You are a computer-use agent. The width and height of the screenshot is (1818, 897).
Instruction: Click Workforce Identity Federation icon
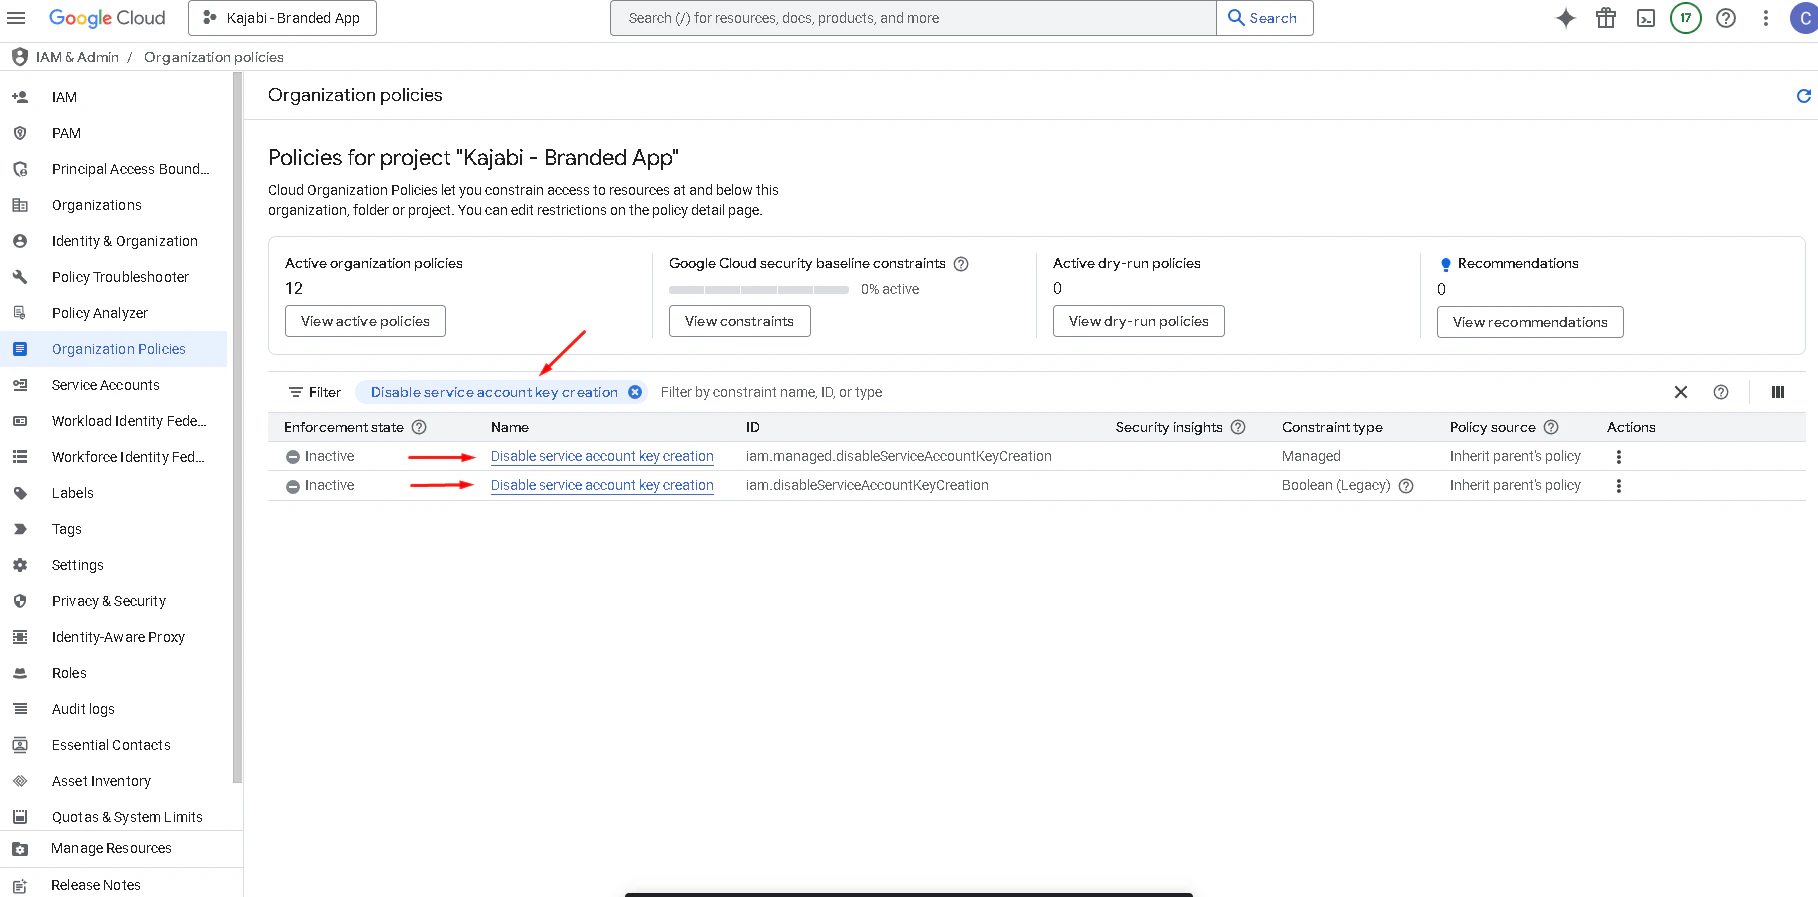click(20, 457)
